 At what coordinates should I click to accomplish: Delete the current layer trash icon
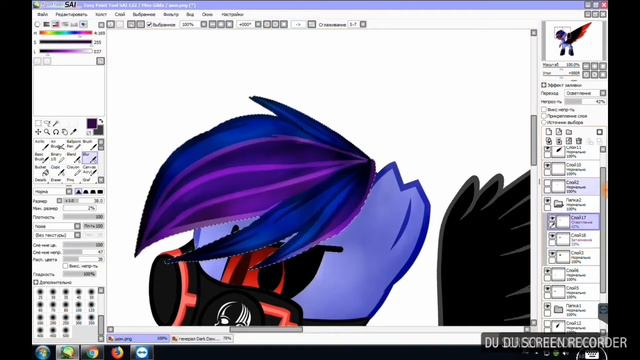point(578,141)
